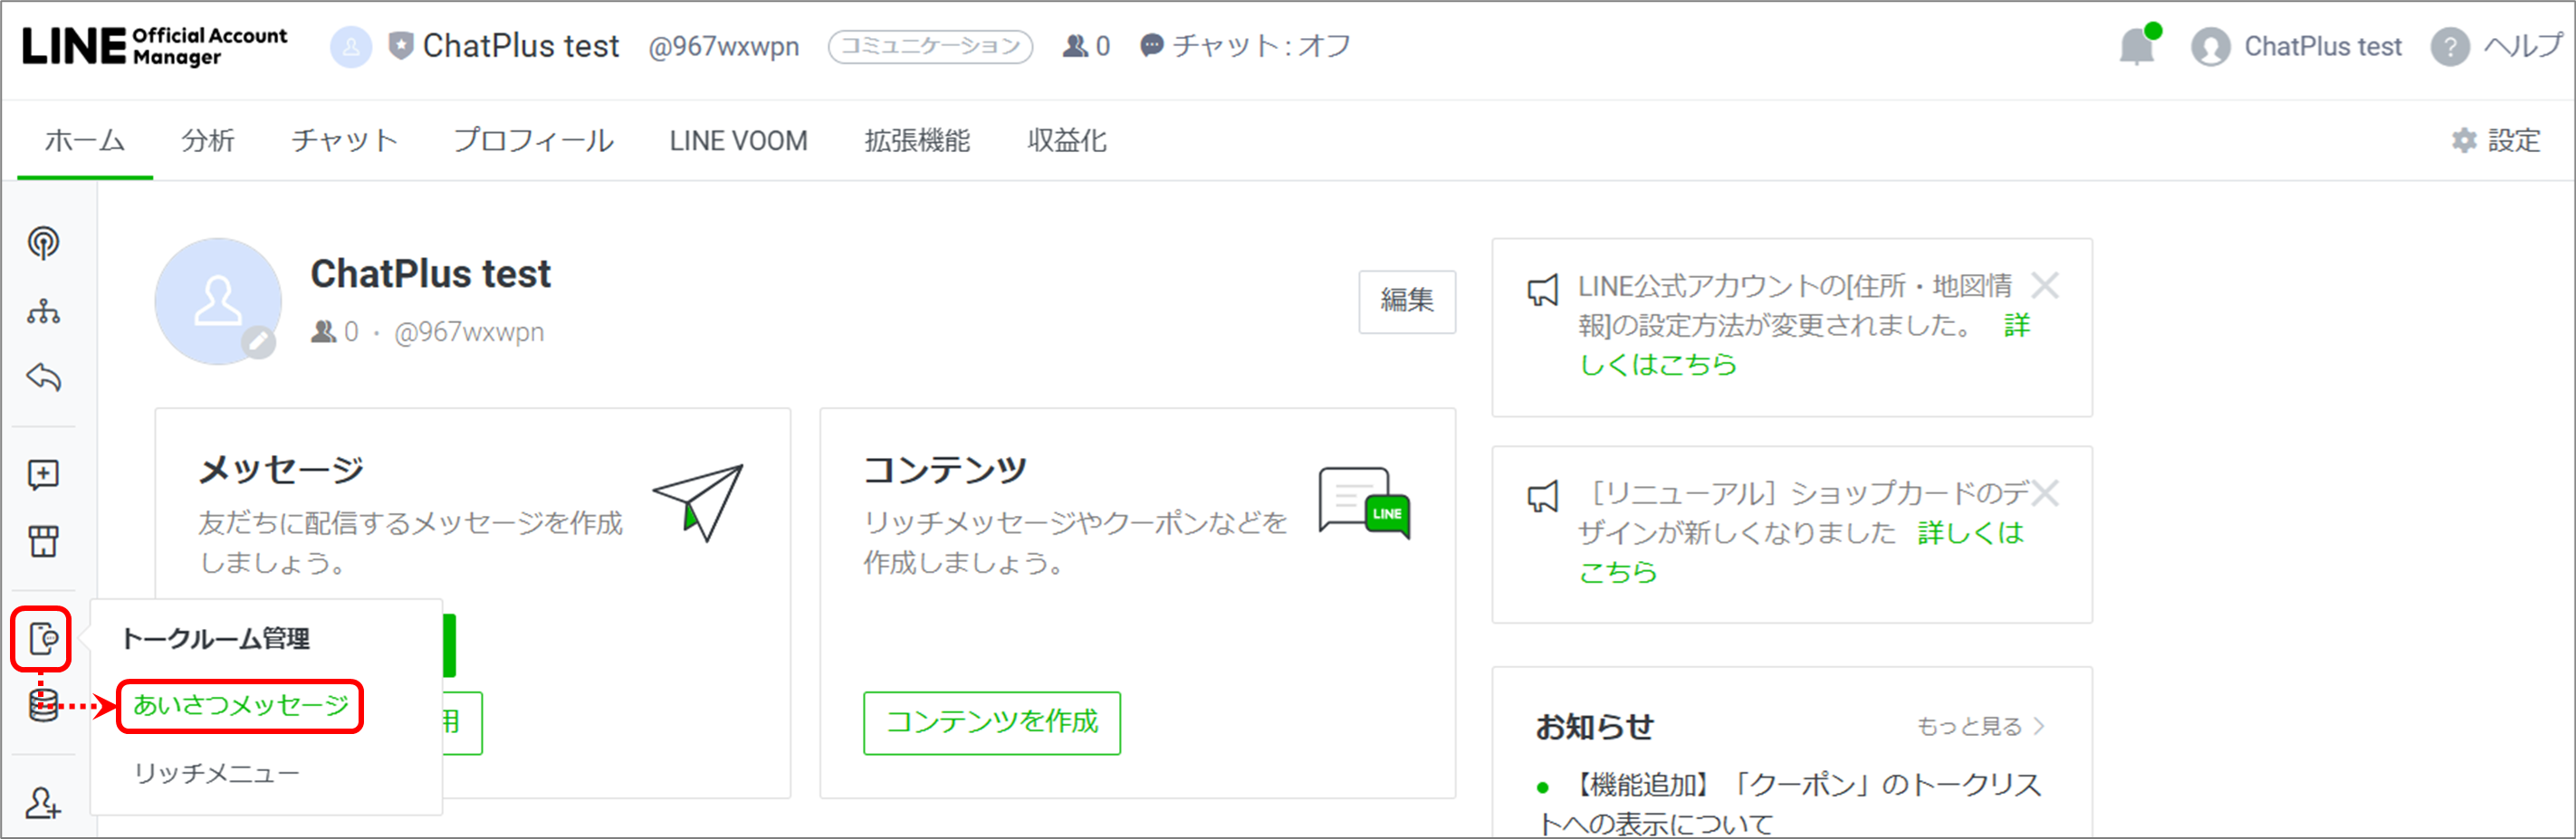Click the paper plane message icon

[x=698, y=503]
